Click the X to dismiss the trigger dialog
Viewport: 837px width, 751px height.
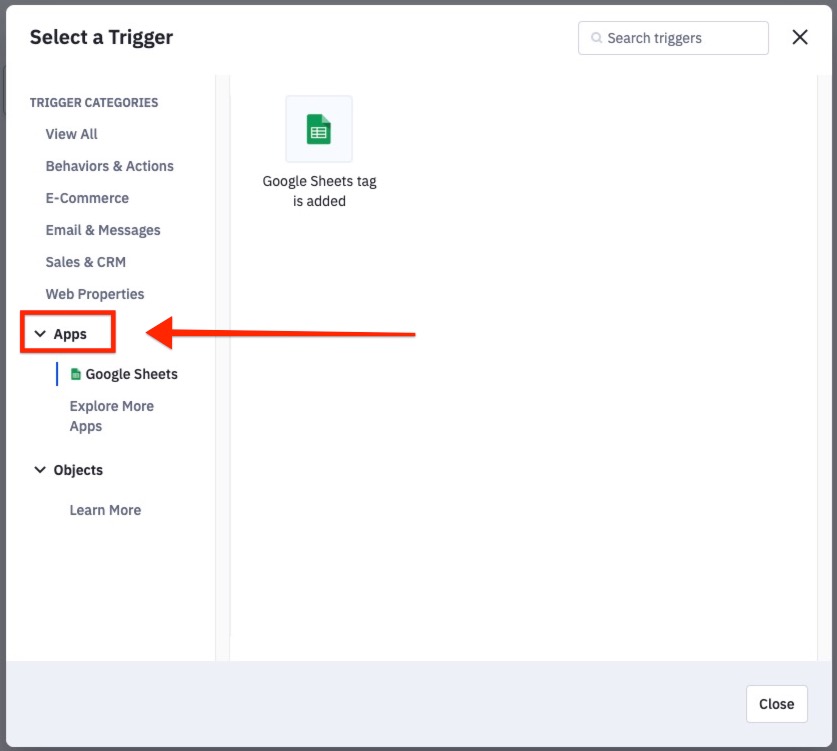click(799, 36)
